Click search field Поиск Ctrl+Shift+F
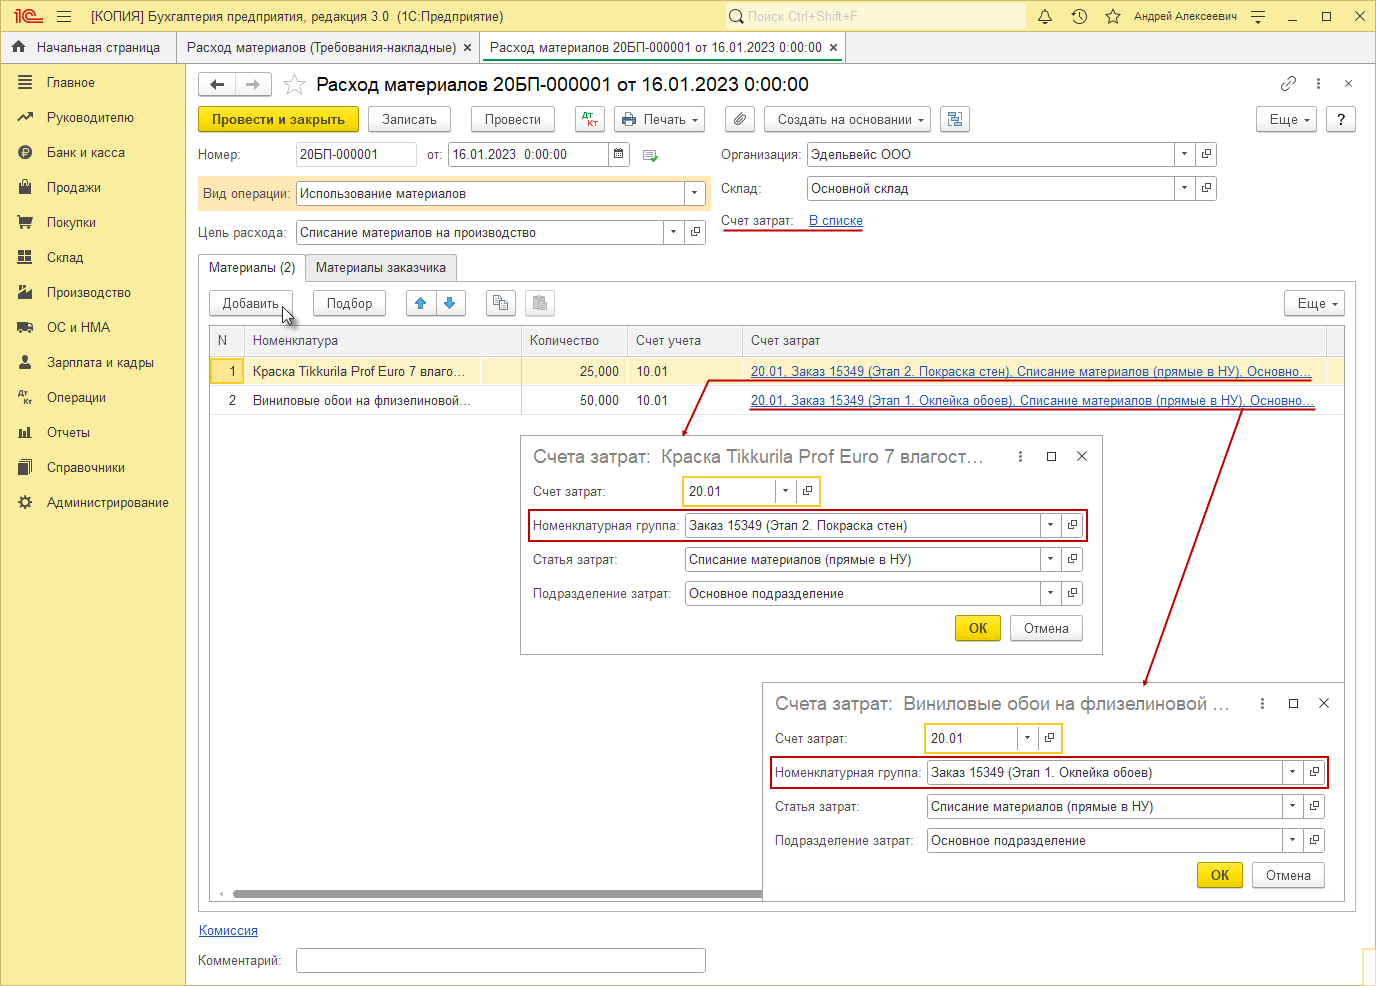This screenshot has width=1376, height=986. pyautogui.click(x=875, y=16)
